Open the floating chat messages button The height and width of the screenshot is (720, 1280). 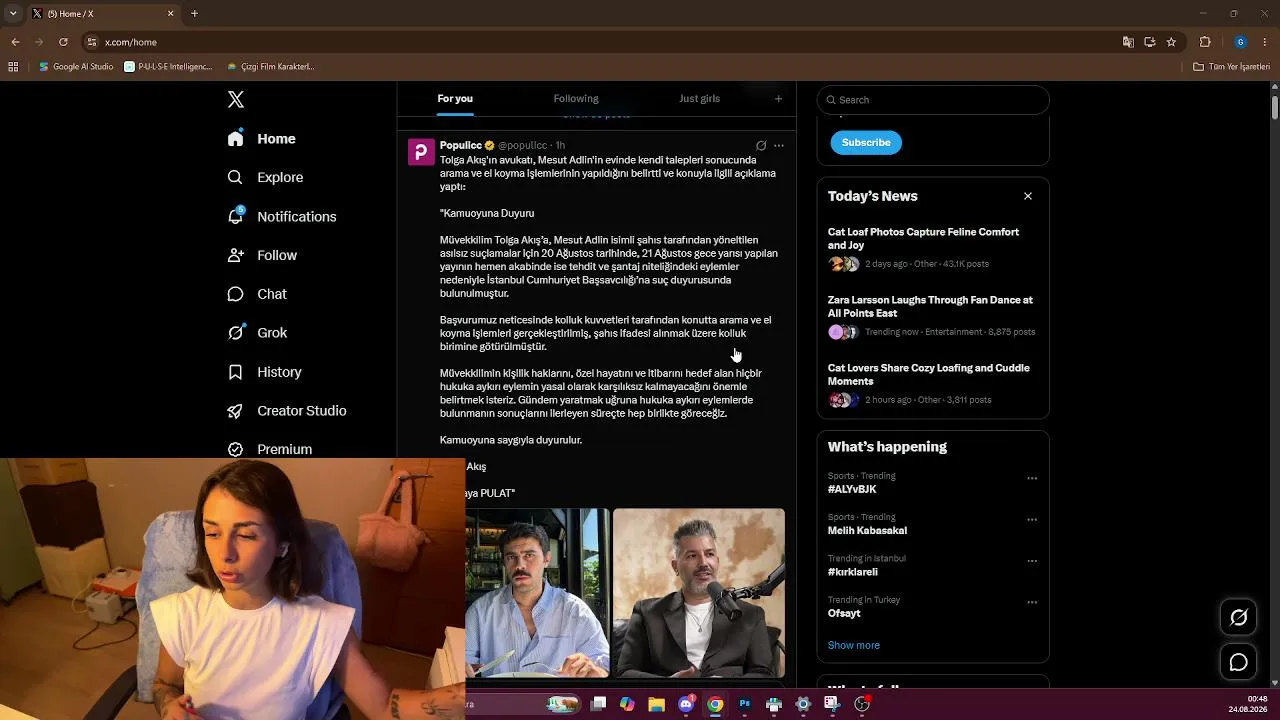1238,662
